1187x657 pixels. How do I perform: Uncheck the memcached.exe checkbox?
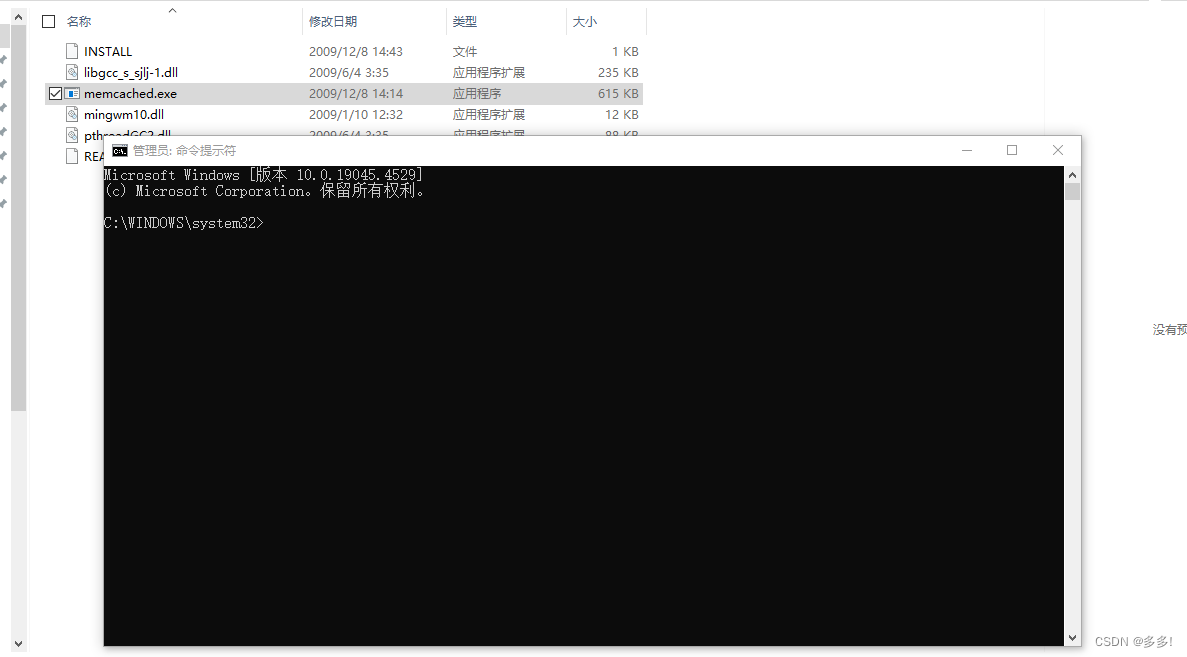[55, 93]
